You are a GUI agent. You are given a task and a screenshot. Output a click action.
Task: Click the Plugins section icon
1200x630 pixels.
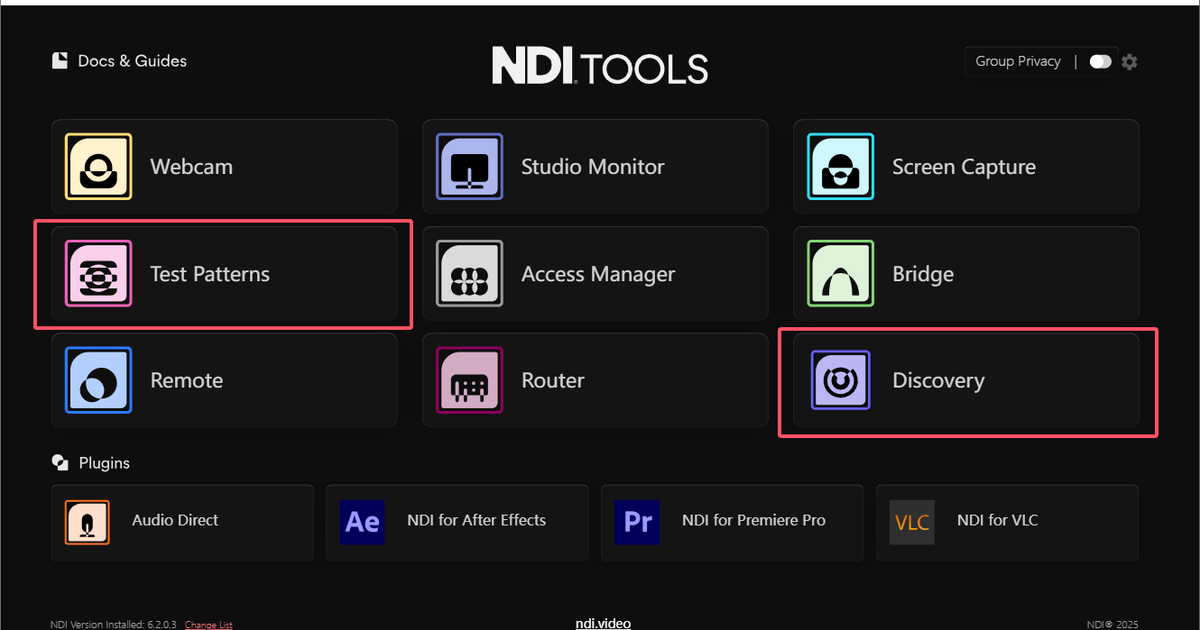pos(60,463)
